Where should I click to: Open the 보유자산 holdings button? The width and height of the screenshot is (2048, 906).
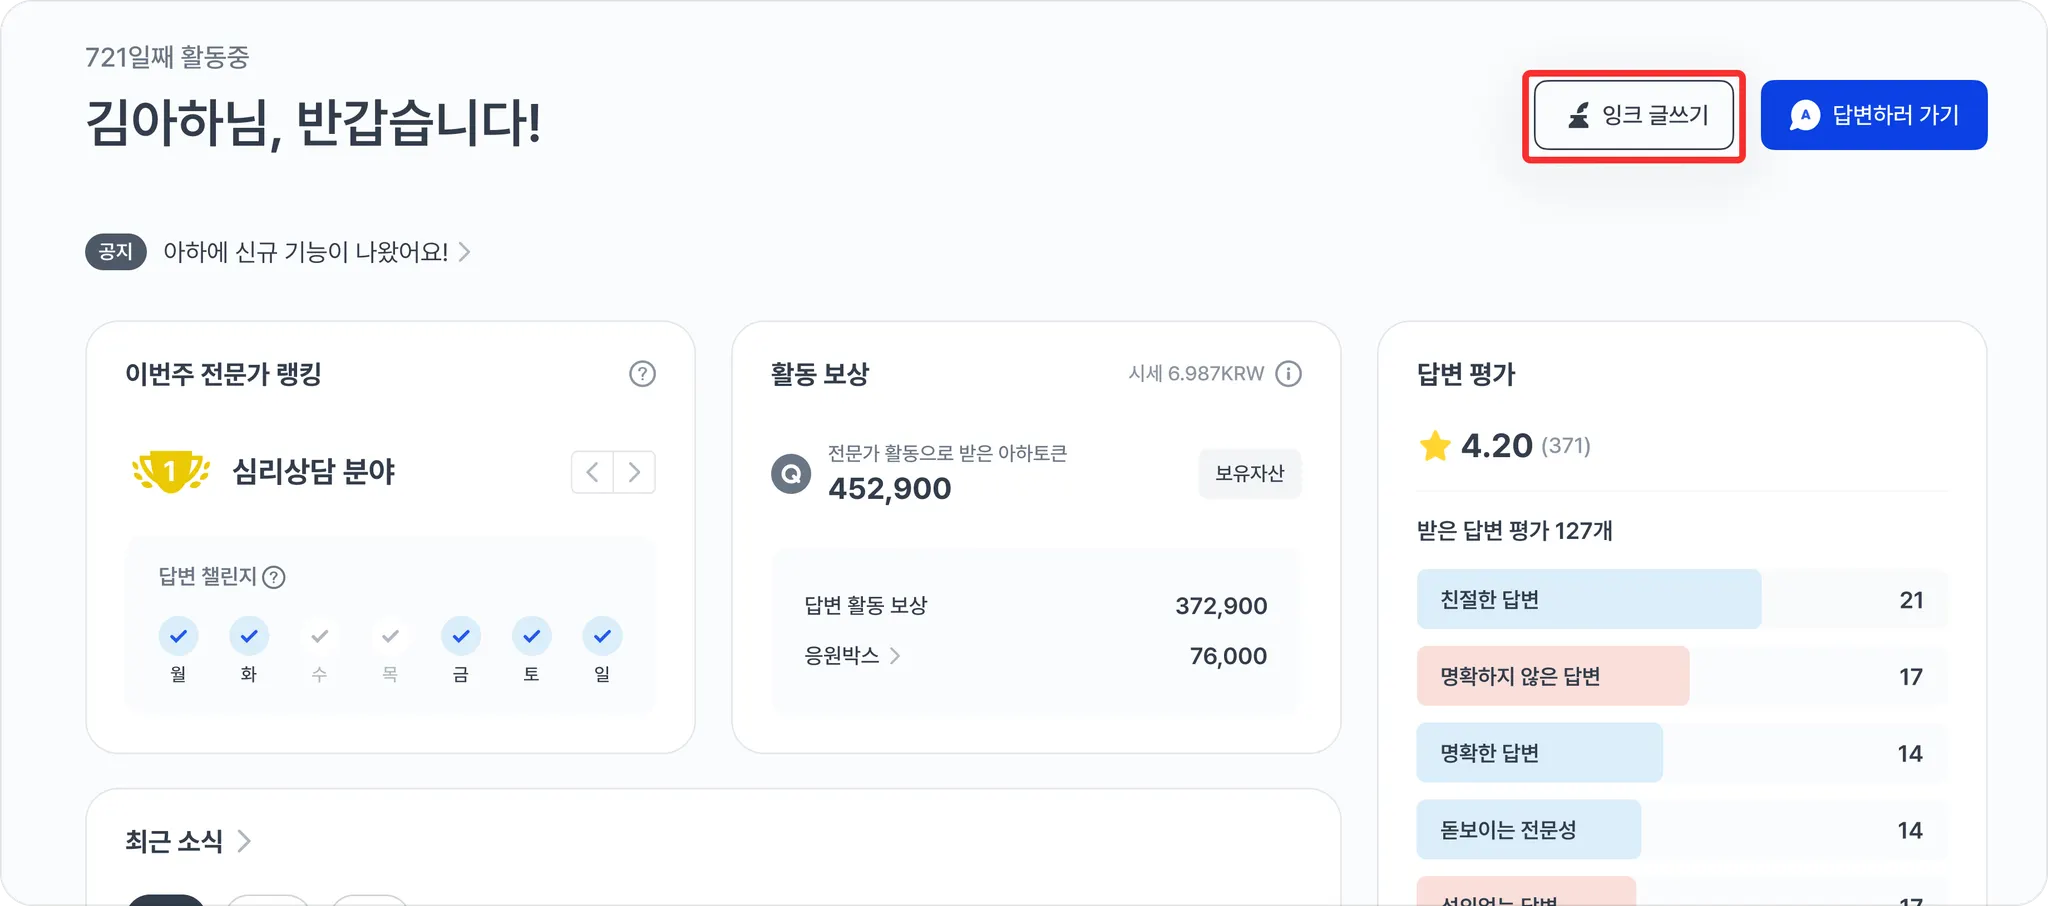click(1249, 474)
